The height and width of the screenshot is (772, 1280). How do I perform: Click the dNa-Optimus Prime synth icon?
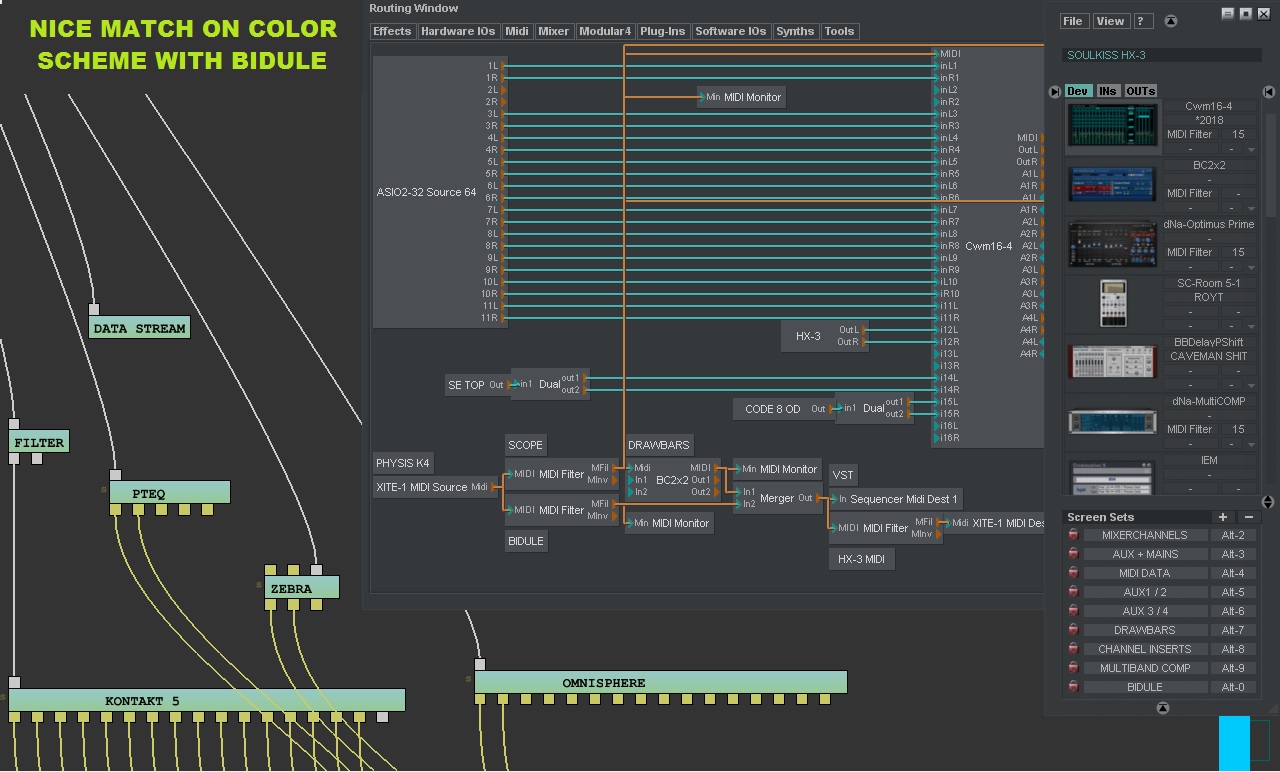tap(1113, 244)
